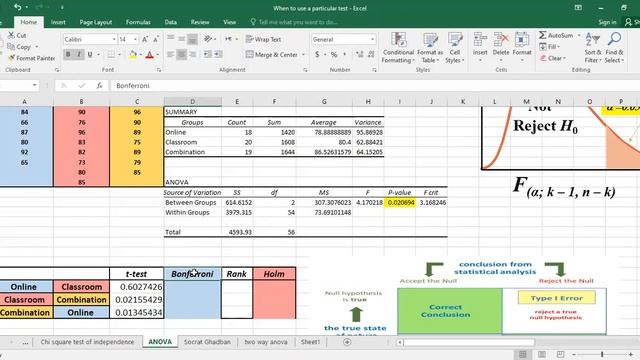This screenshot has width=640, height=360.
Task: Activate Format Painter brush
Action: click(31, 58)
